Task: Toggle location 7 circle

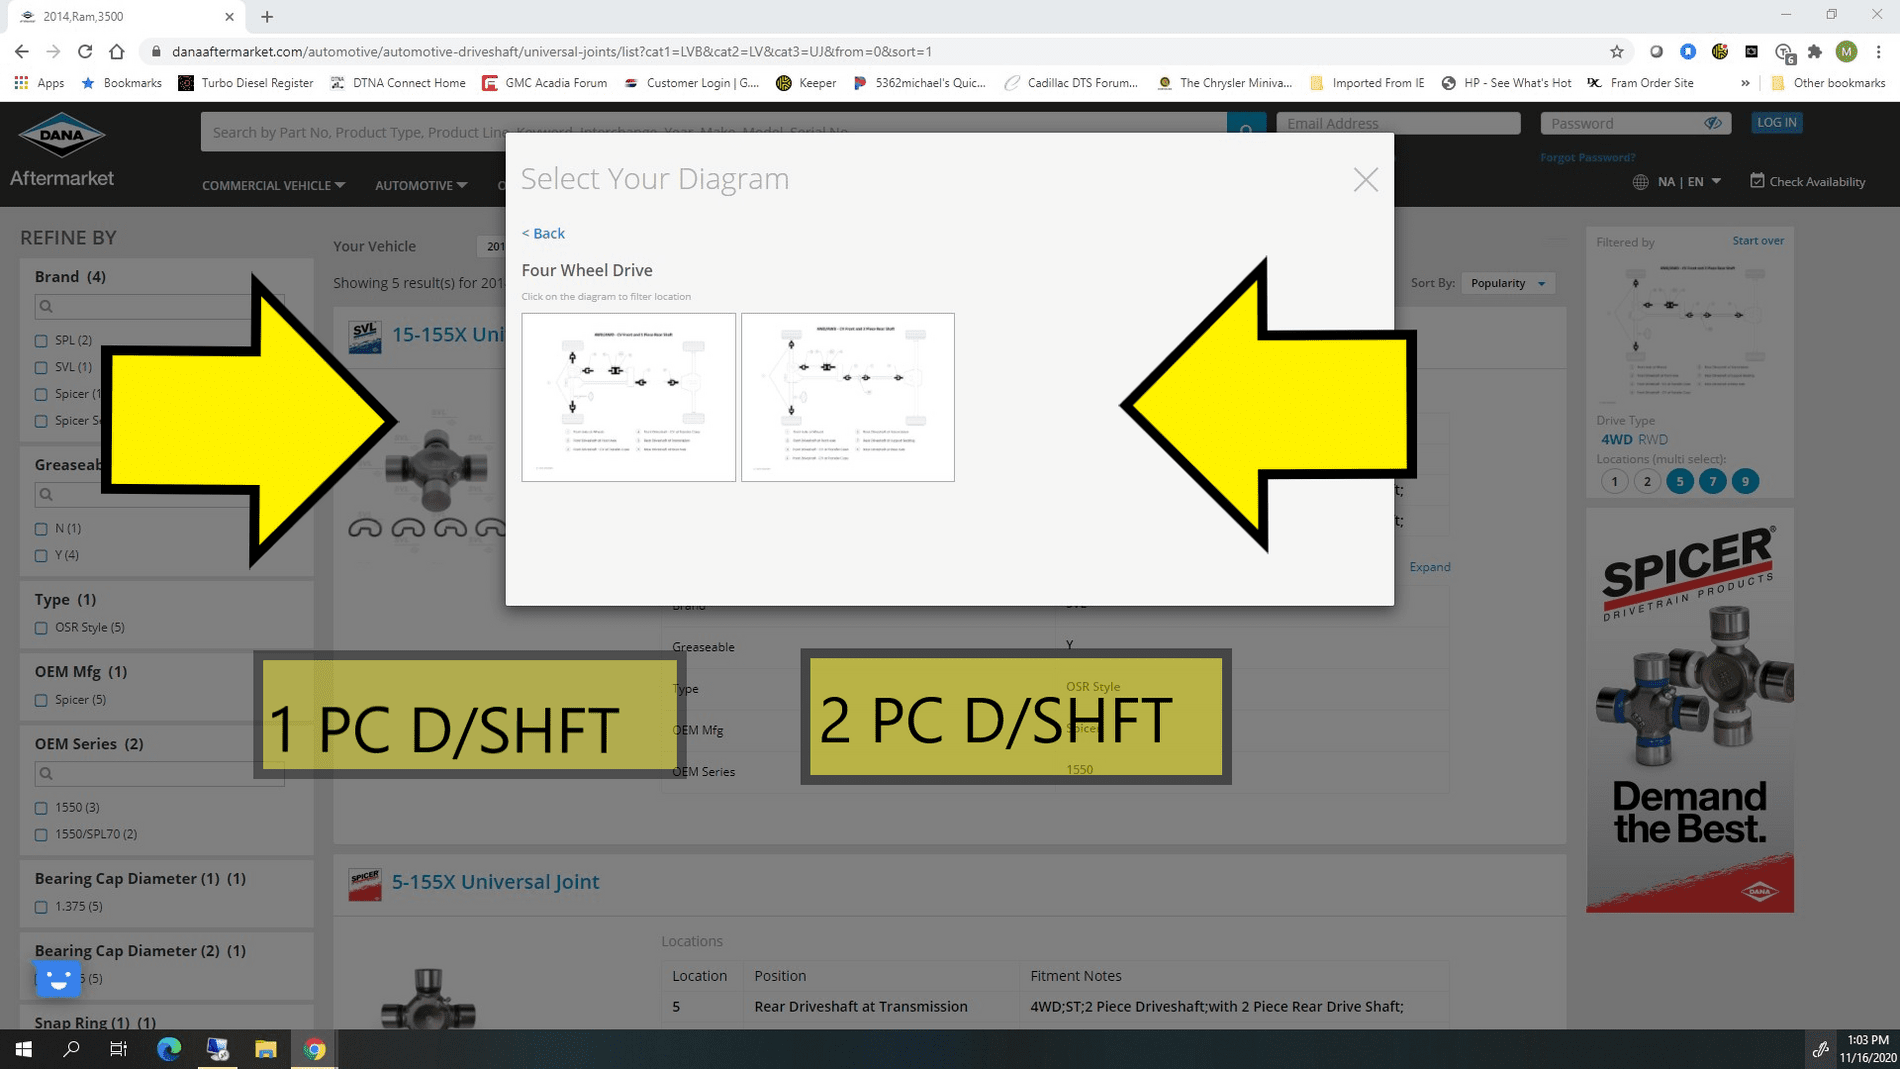Action: tap(1712, 481)
